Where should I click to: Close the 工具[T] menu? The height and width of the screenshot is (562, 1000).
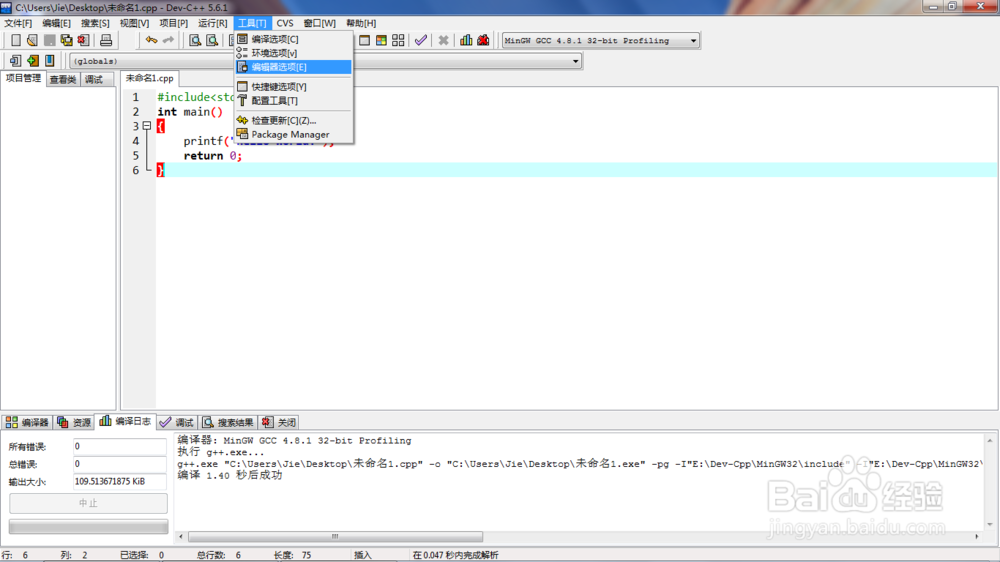(252, 23)
